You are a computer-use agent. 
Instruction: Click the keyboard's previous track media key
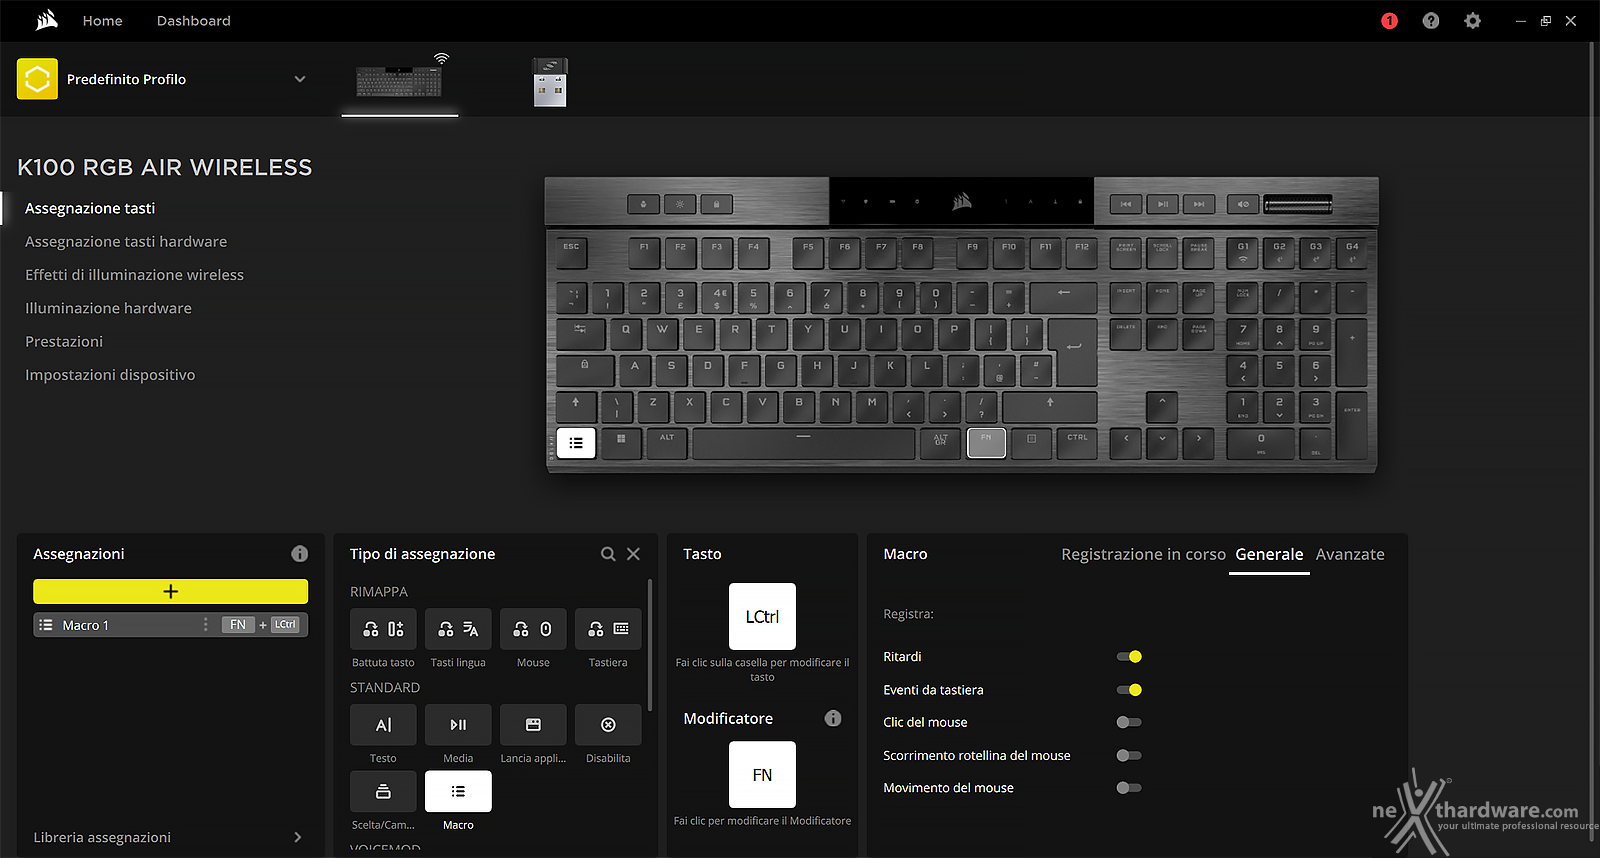click(x=1126, y=204)
